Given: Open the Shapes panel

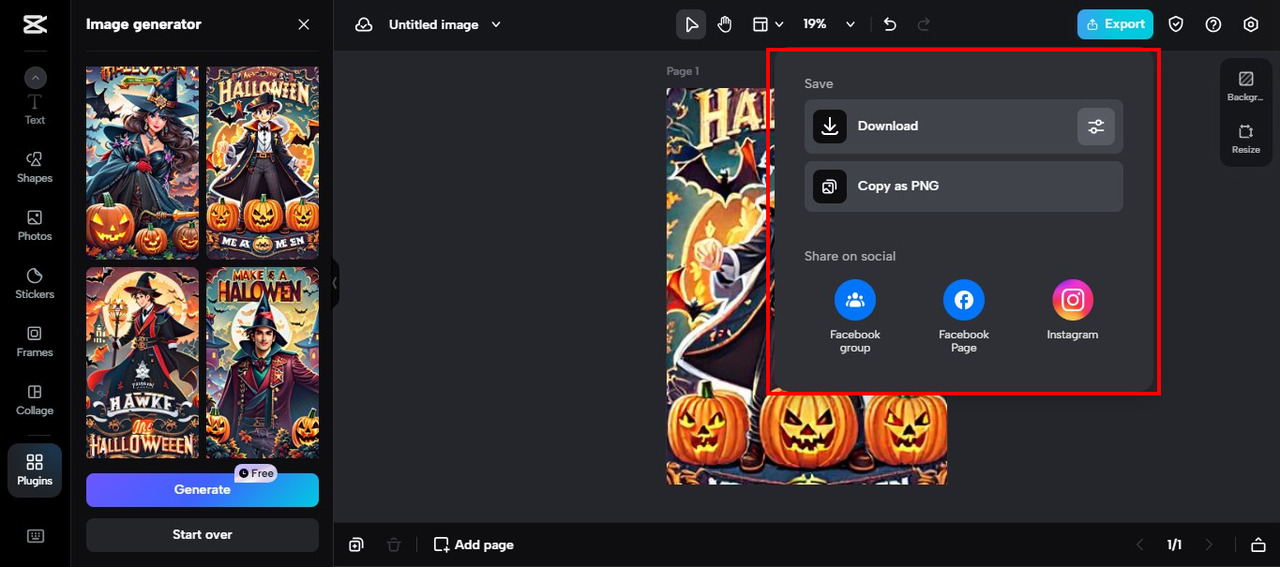Looking at the screenshot, I should [35, 167].
